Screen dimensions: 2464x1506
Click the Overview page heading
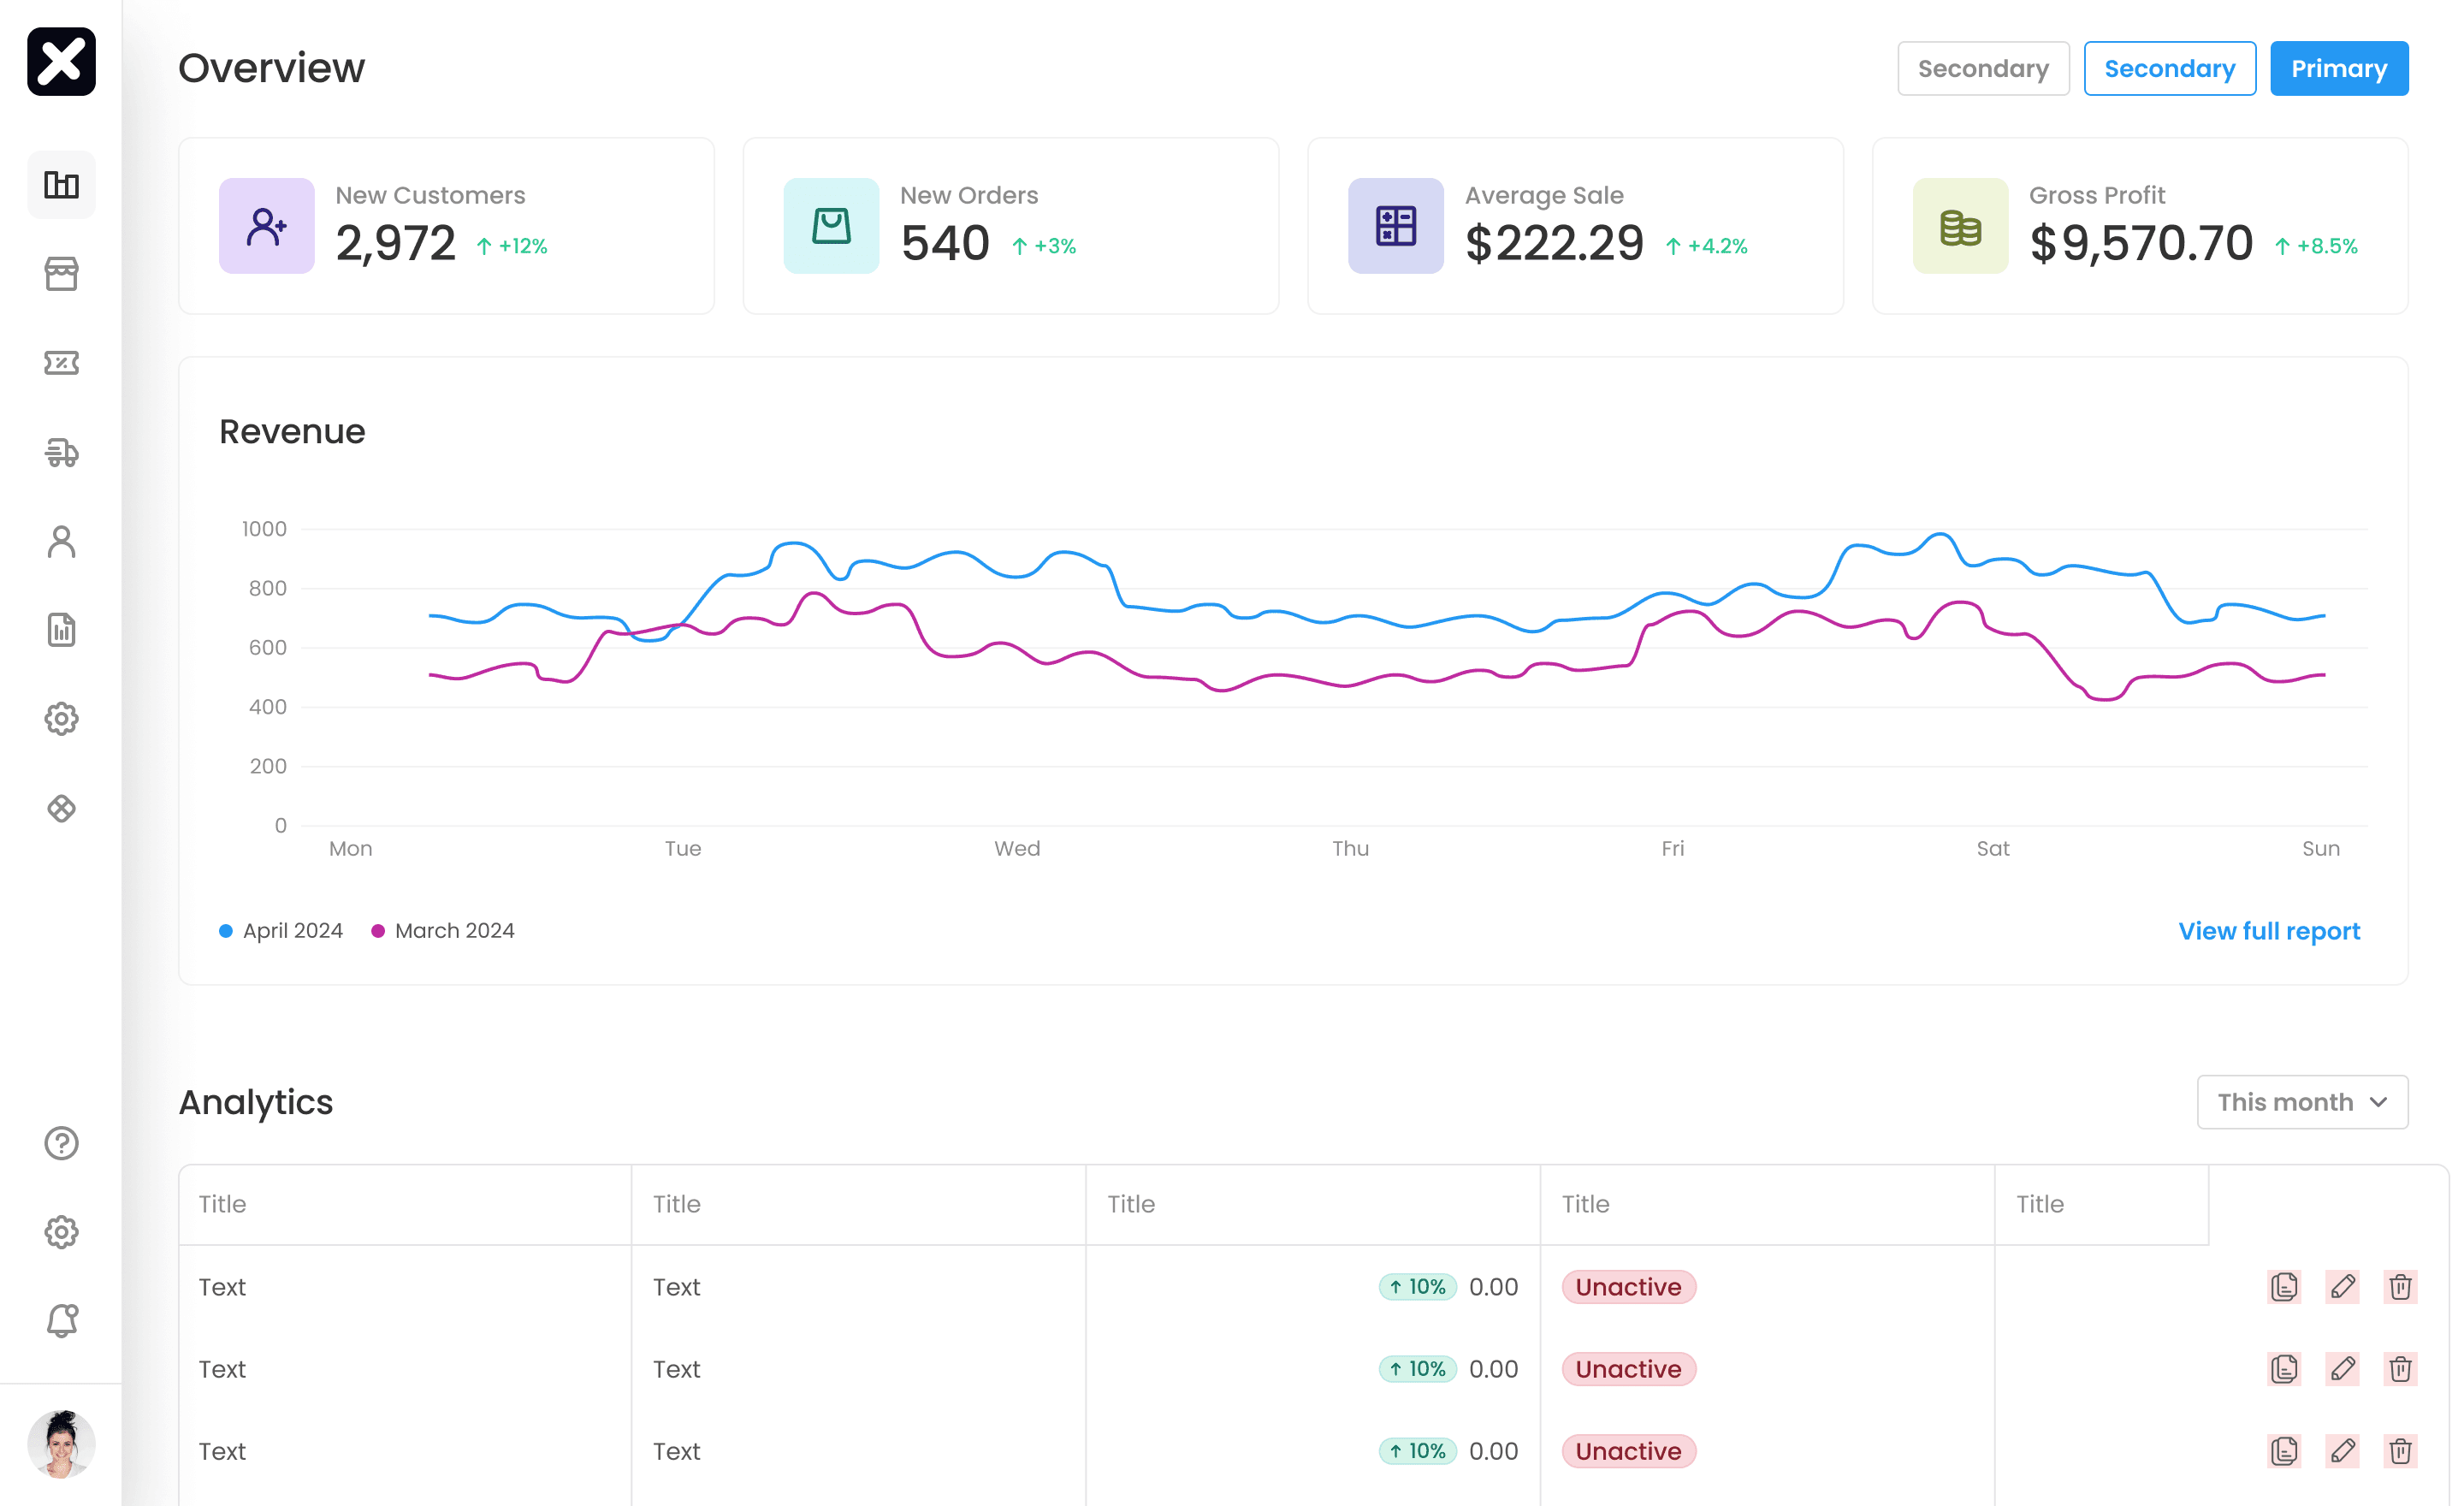(272, 69)
